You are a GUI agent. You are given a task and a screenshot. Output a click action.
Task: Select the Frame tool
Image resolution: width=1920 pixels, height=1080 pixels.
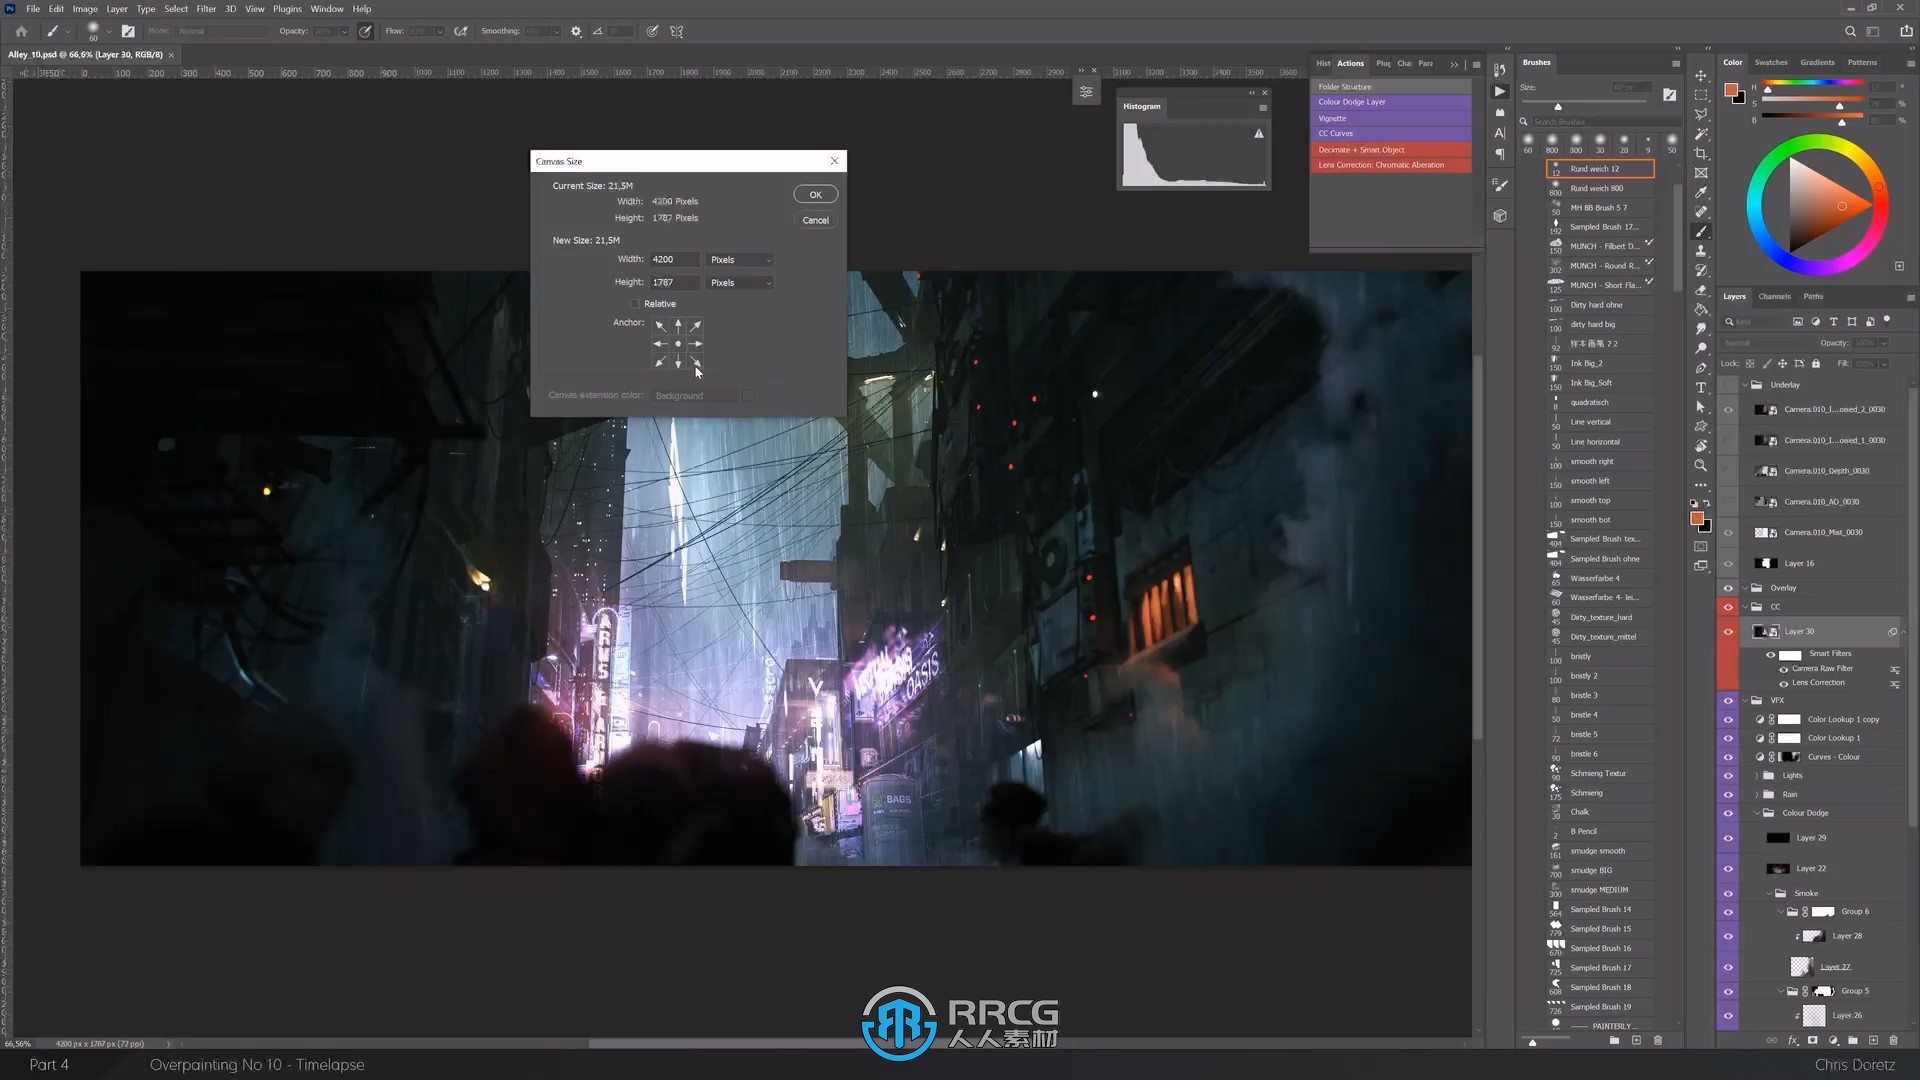pos(1700,173)
